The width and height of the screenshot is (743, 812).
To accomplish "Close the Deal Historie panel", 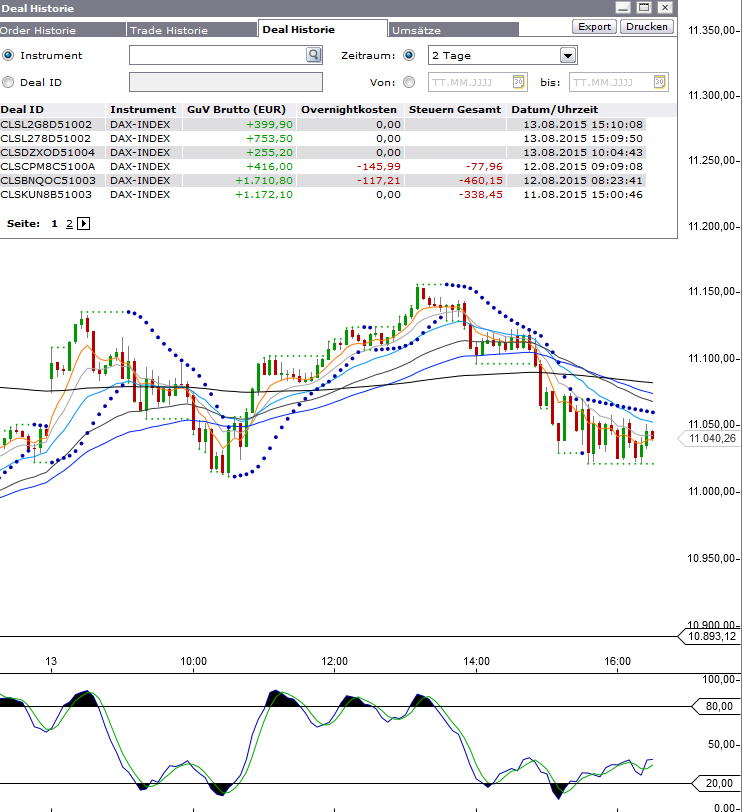I will click(665, 7).
